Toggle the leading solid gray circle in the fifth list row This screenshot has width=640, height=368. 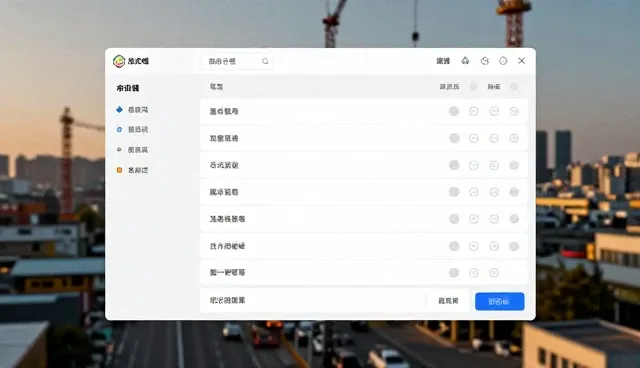[x=454, y=219]
